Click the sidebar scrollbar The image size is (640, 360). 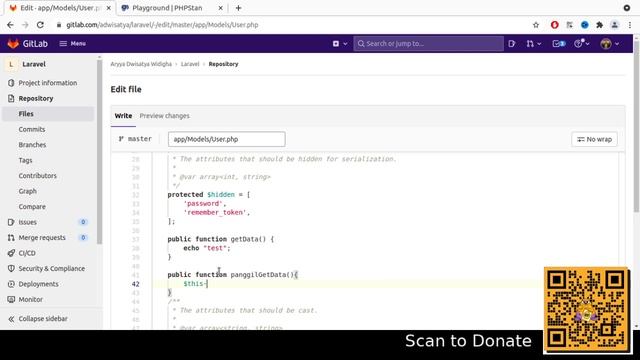tap(99, 152)
